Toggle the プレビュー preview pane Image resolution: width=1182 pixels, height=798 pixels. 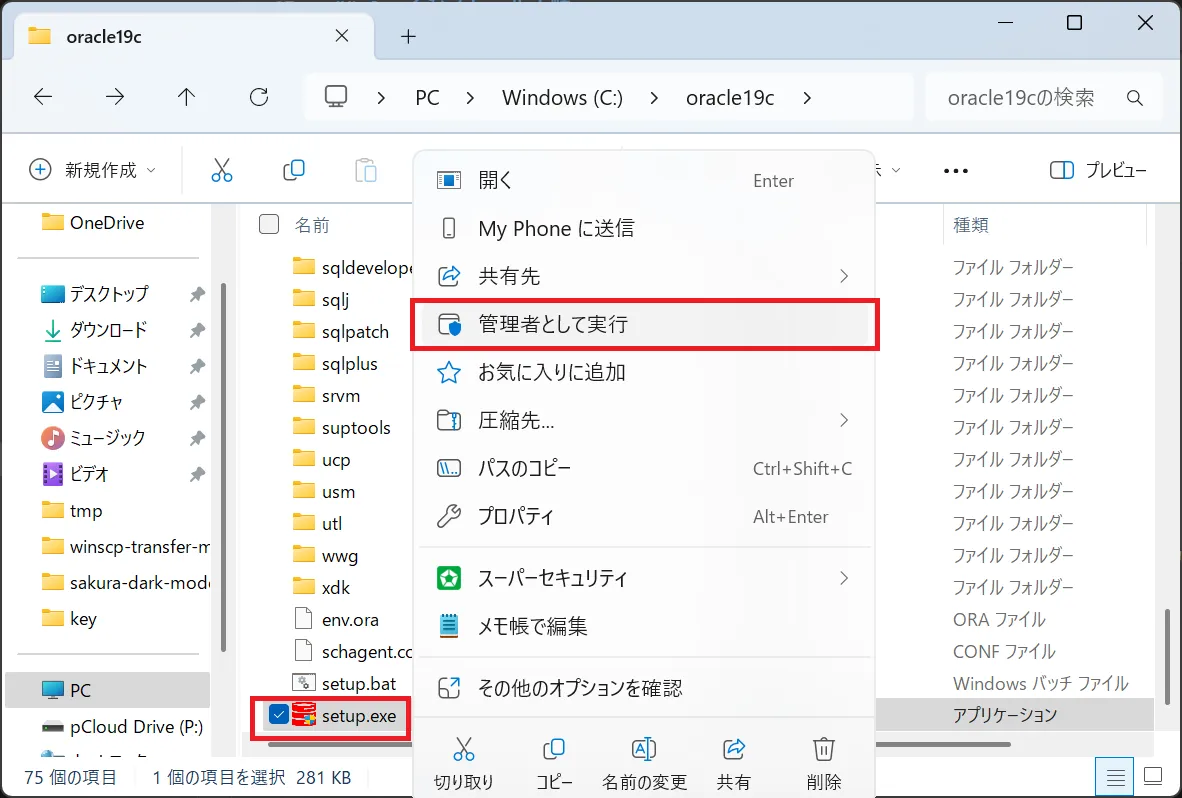[1098, 170]
